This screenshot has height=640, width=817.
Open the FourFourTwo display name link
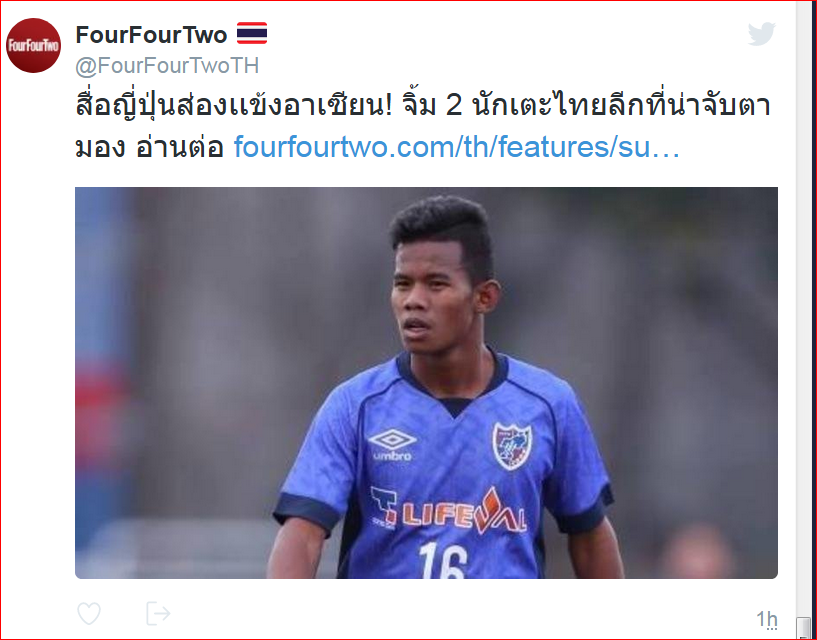click(152, 35)
